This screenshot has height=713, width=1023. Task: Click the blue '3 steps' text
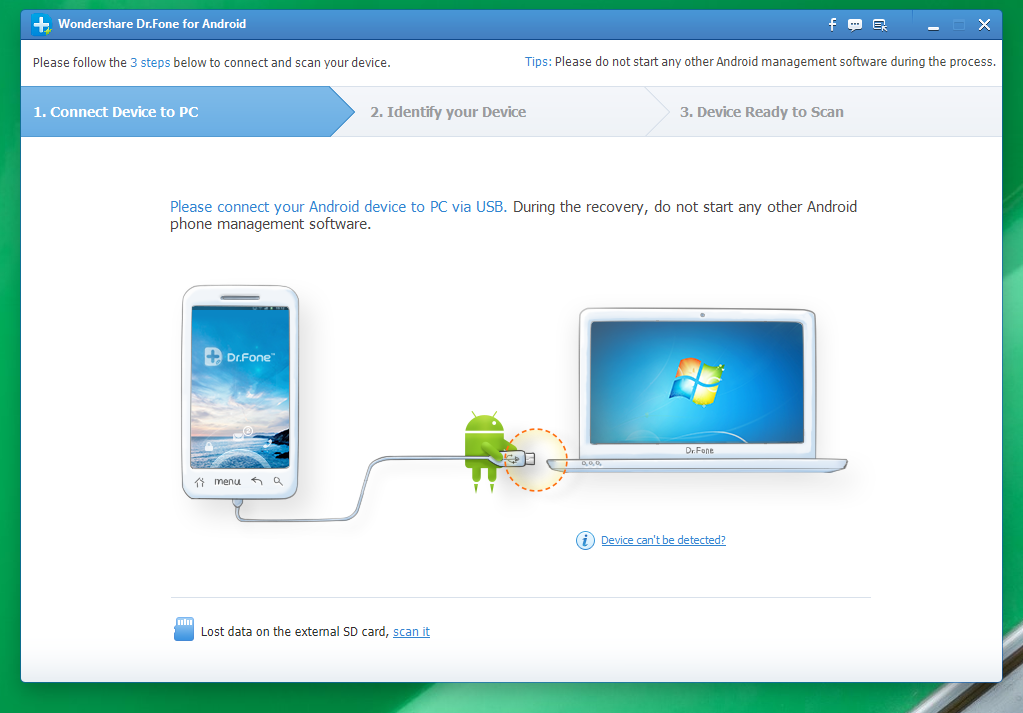coord(150,63)
